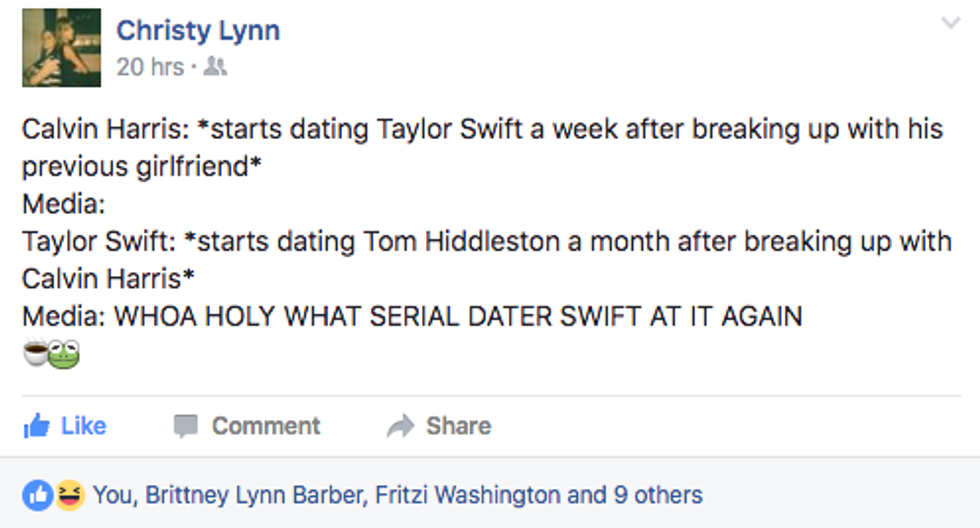Click the blue Like reaction badge

(37, 494)
